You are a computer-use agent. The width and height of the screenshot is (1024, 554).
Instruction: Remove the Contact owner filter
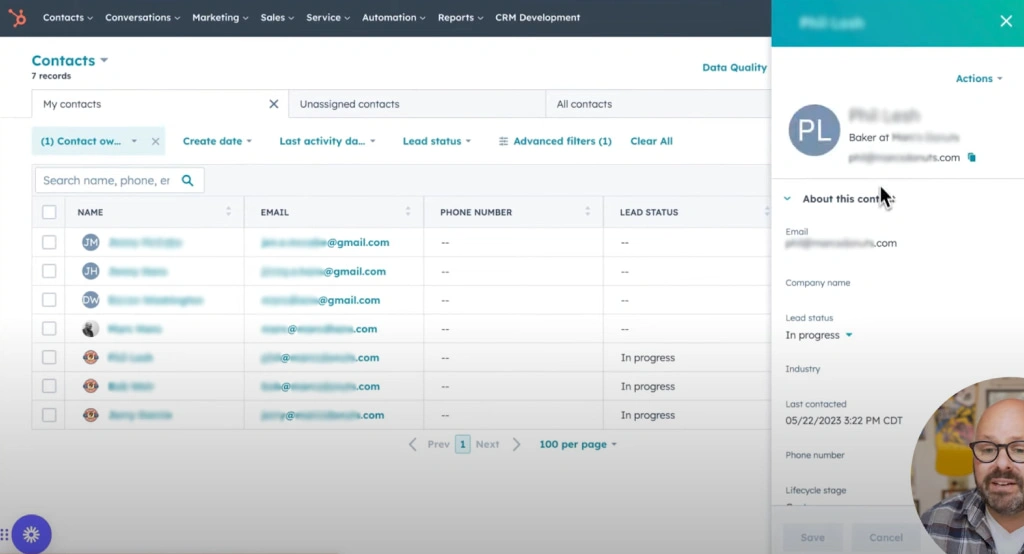pos(155,141)
